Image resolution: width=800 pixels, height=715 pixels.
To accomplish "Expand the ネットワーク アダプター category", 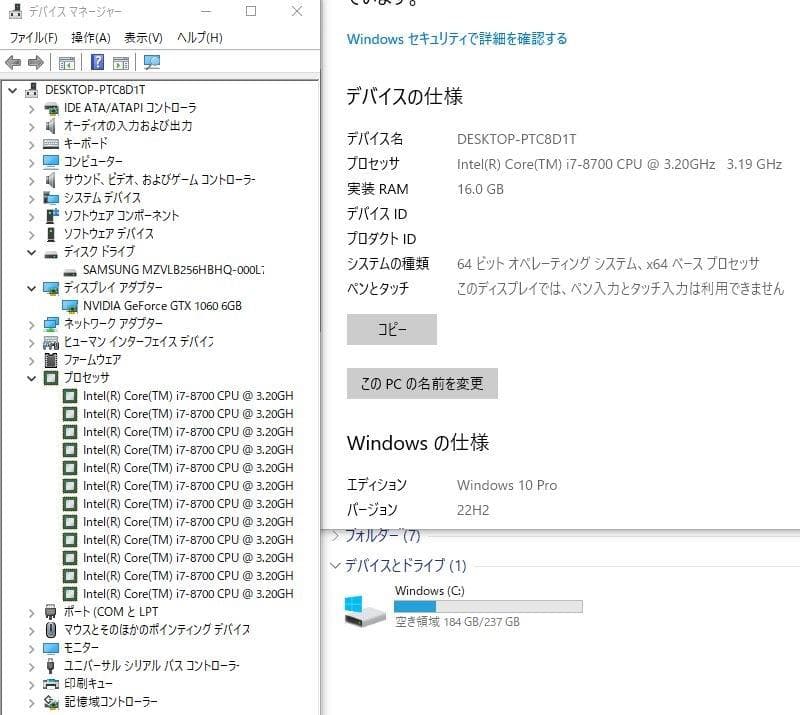I will [x=30, y=323].
